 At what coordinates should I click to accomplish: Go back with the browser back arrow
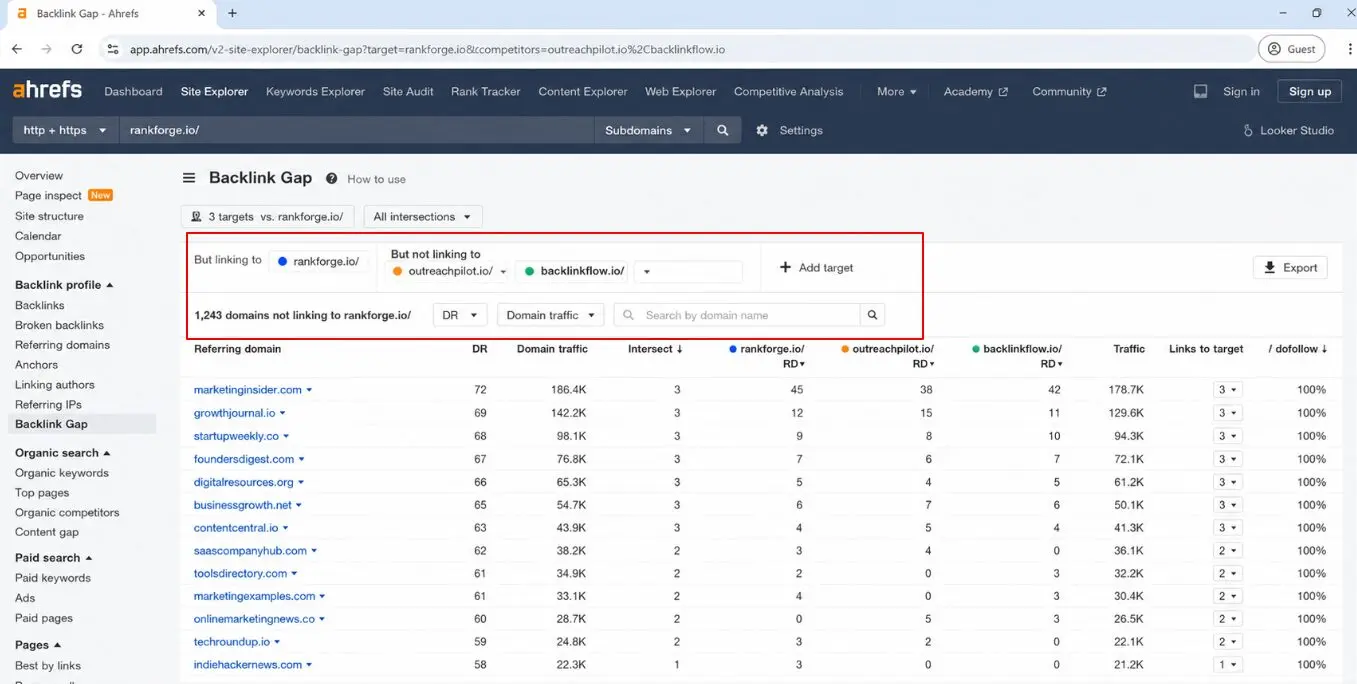click(x=17, y=48)
